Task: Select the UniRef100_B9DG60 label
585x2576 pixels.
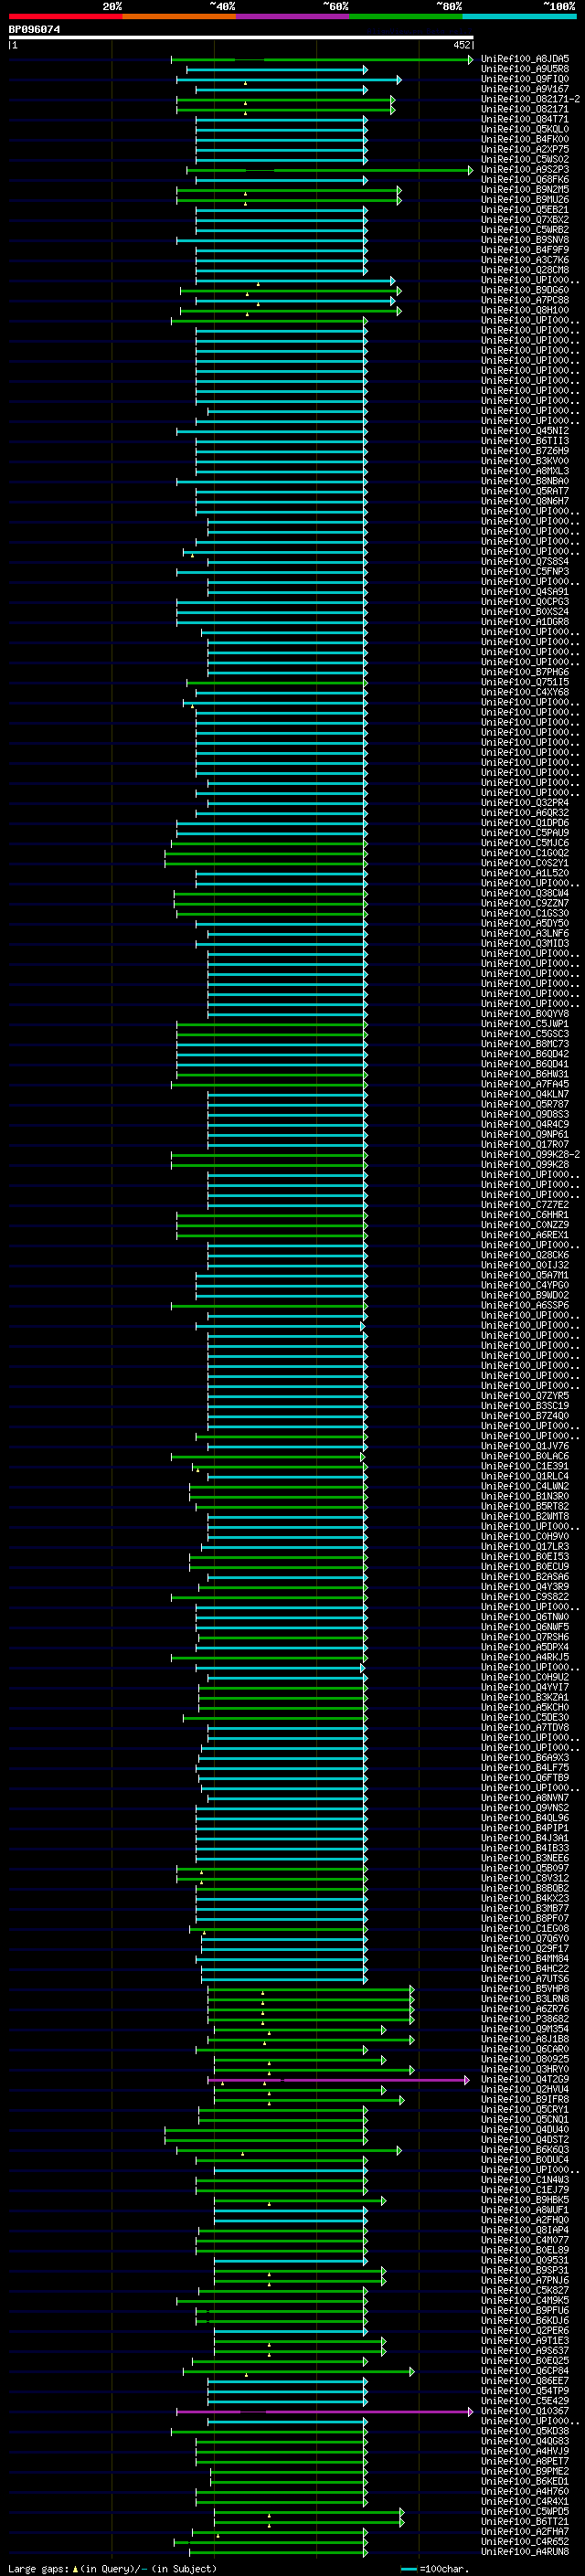Action: pyautogui.click(x=525, y=290)
